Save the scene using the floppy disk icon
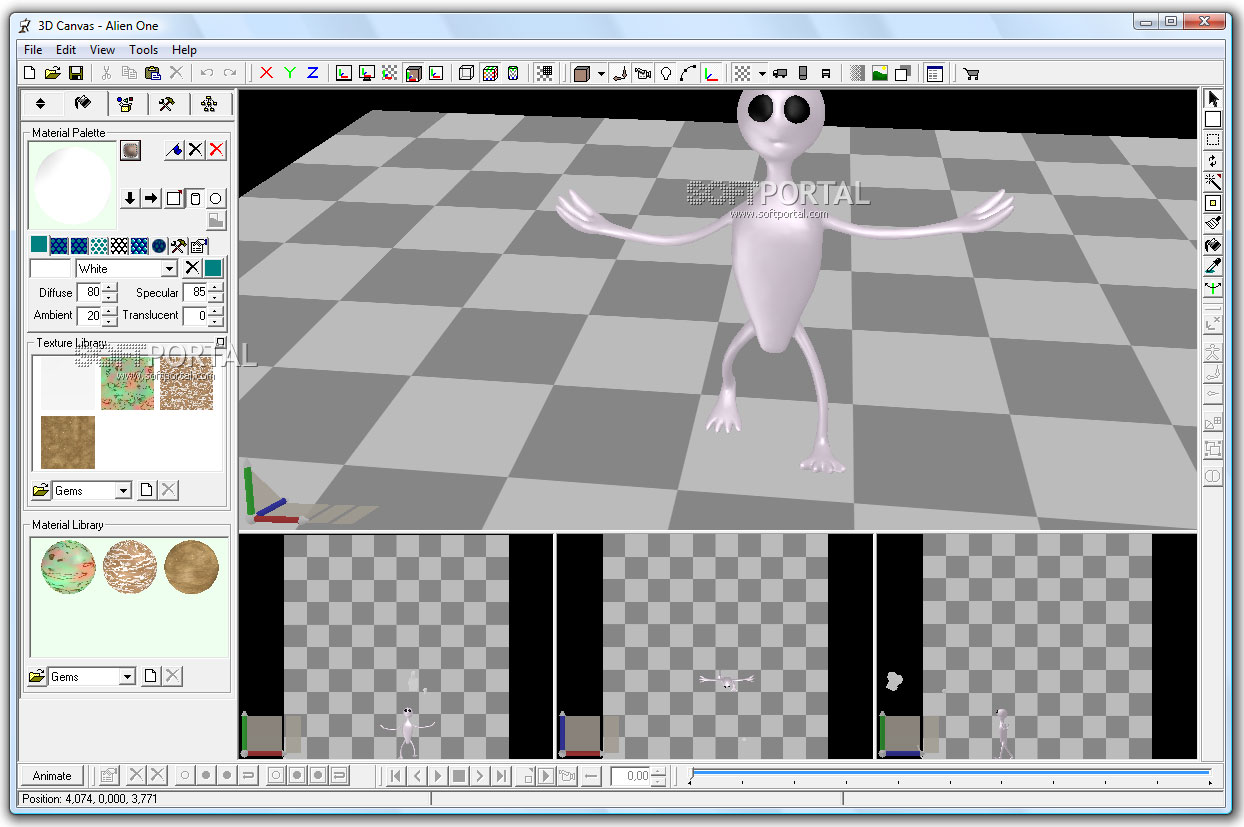Image resolution: width=1244 pixels, height=827 pixels. [x=75, y=73]
